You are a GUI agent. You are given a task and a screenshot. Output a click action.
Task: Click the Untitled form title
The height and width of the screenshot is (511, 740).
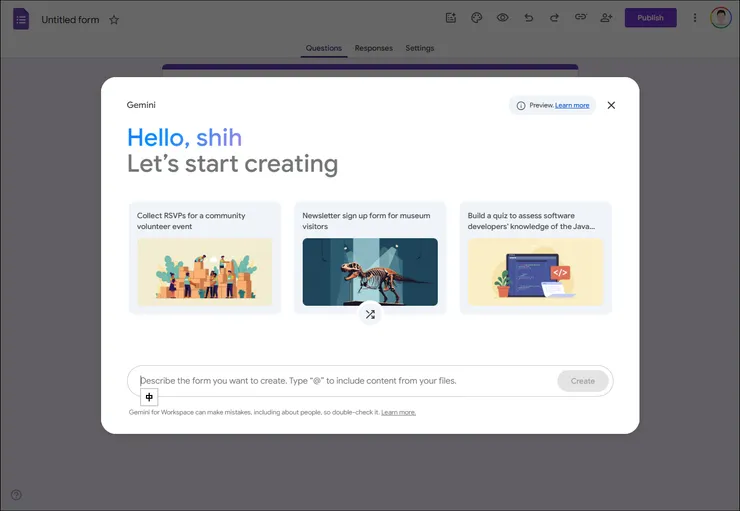(70, 20)
